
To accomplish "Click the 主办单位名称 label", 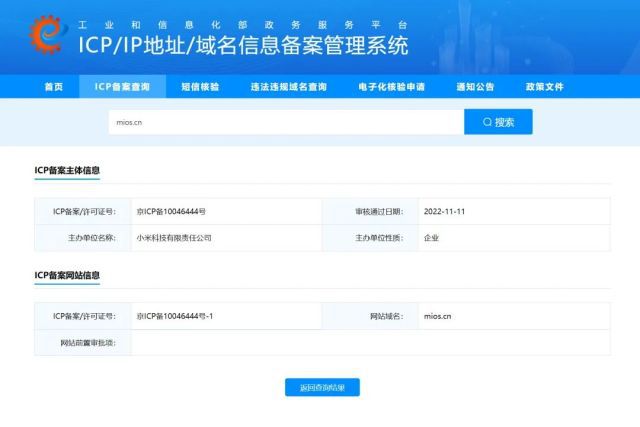I will (x=92, y=238).
